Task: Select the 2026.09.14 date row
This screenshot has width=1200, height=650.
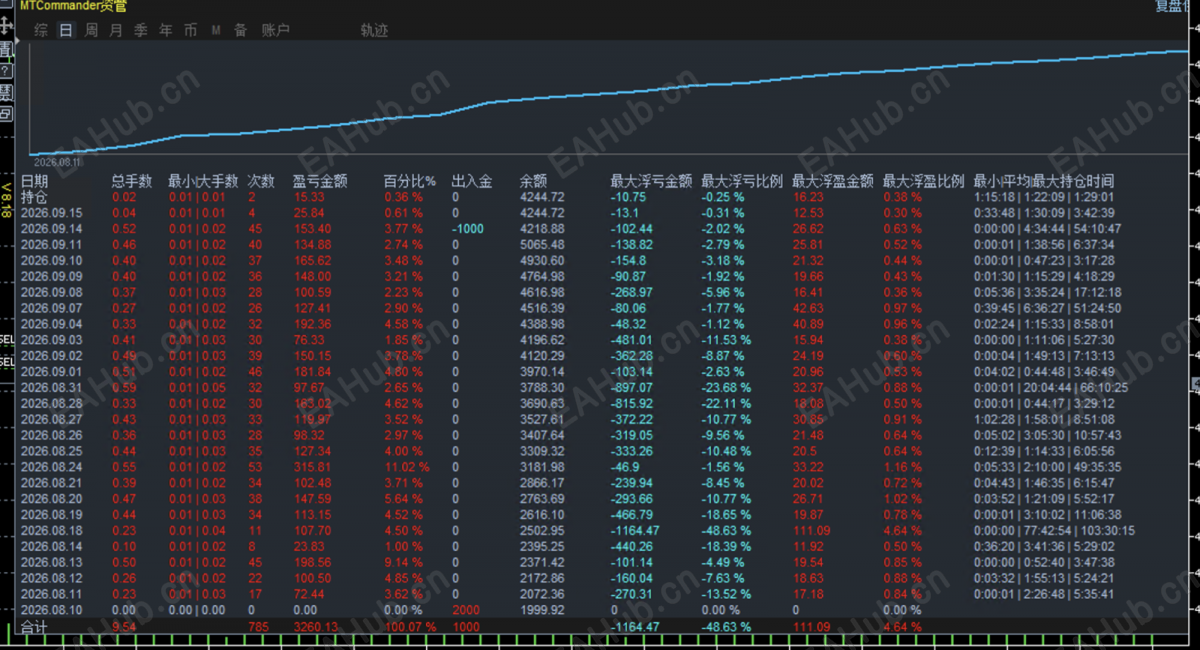Action: [x=51, y=229]
